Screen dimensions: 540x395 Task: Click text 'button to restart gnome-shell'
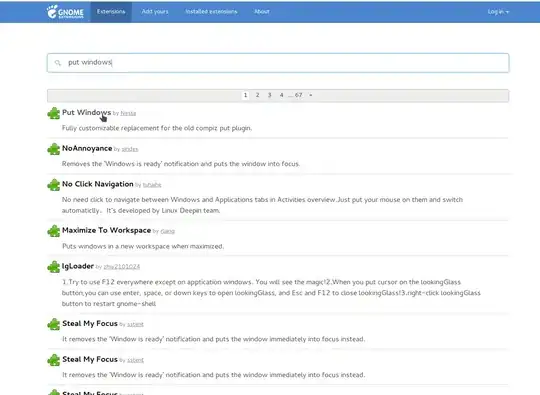(109, 304)
